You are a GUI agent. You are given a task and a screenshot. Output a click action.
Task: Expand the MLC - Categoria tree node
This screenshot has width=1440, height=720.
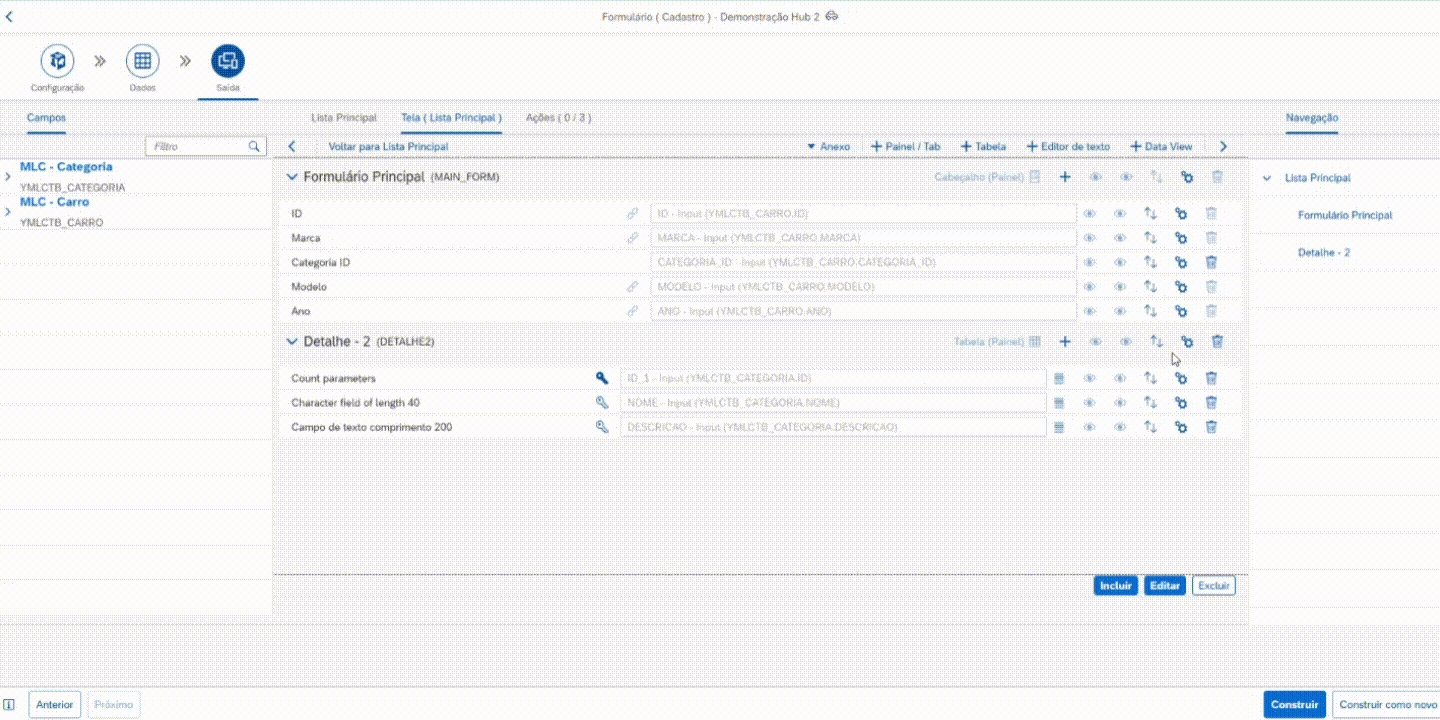click(8, 177)
